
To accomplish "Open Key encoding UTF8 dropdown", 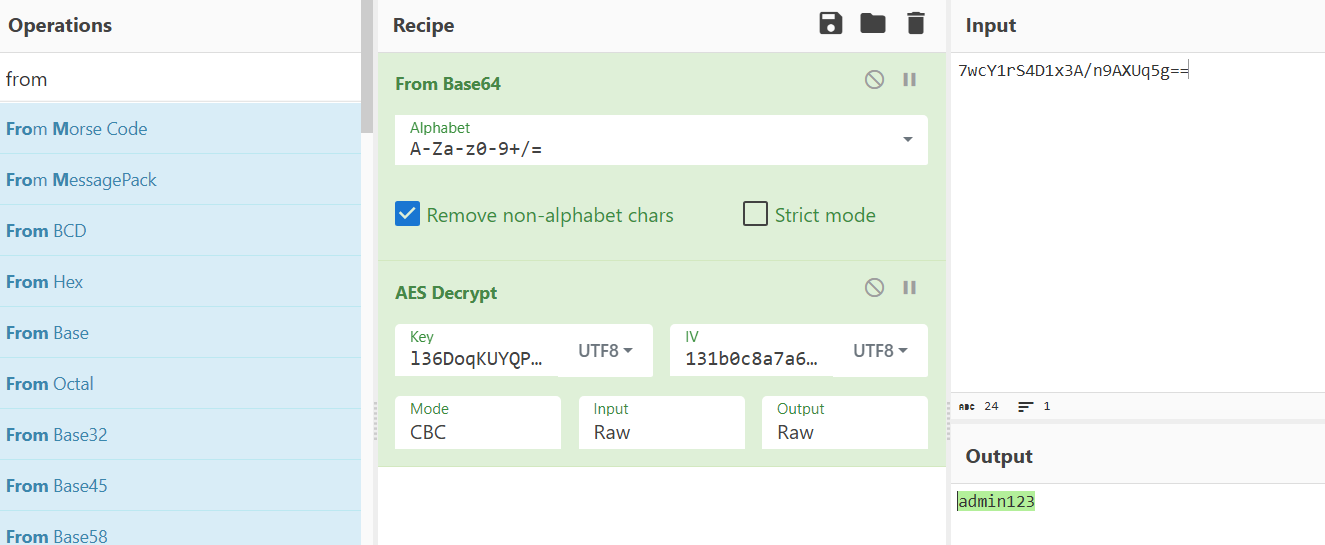I will click(x=606, y=351).
